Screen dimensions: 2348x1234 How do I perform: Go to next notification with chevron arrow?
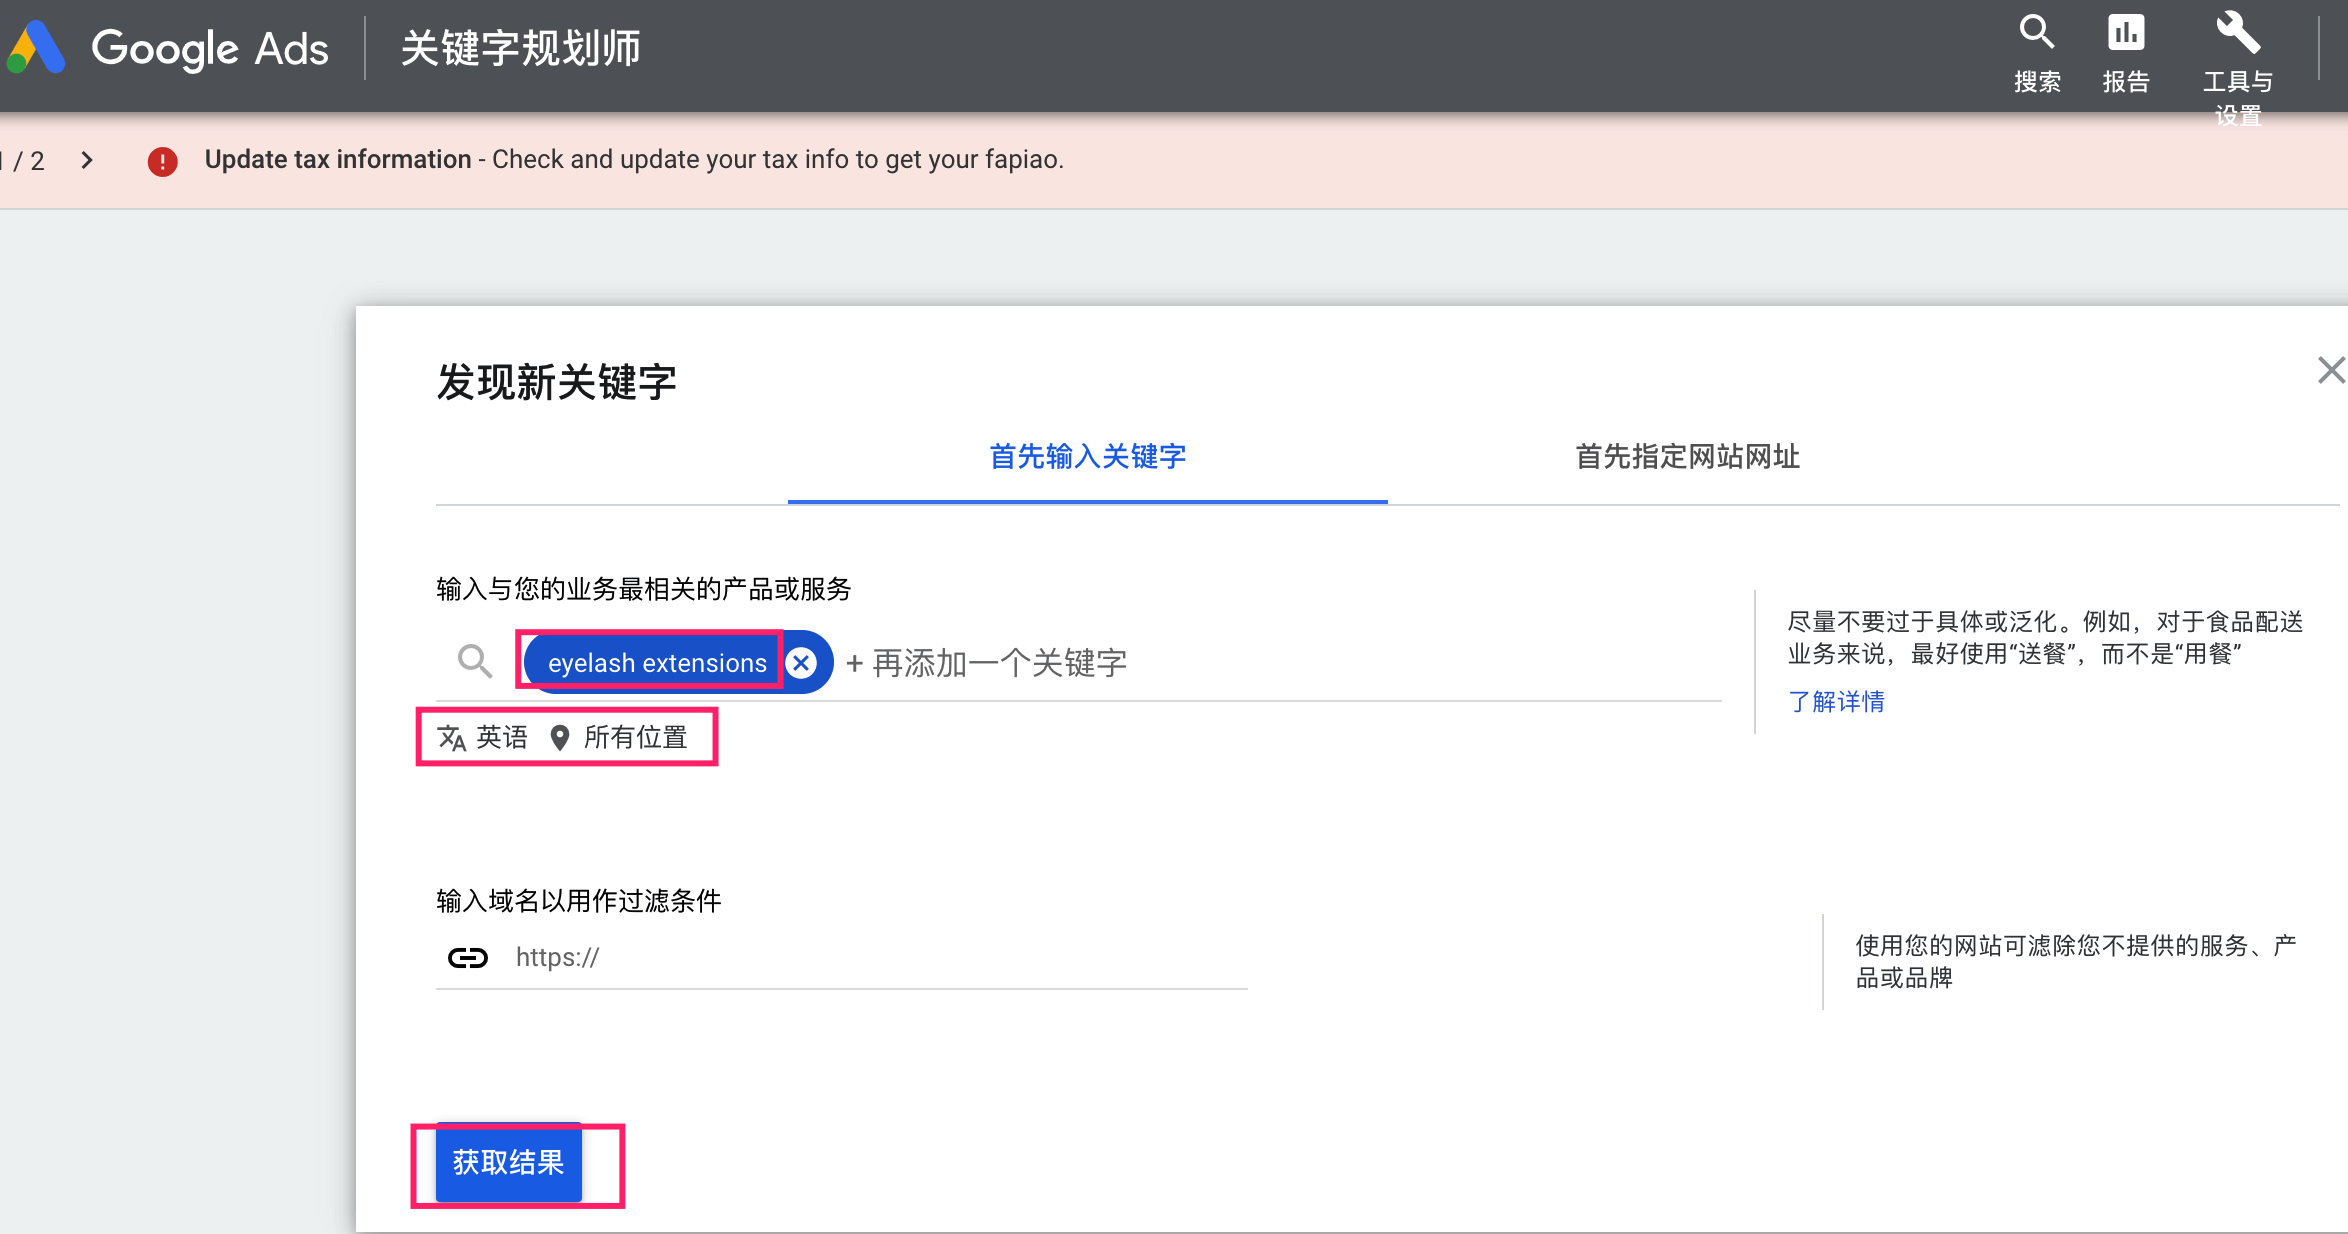(87, 160)
